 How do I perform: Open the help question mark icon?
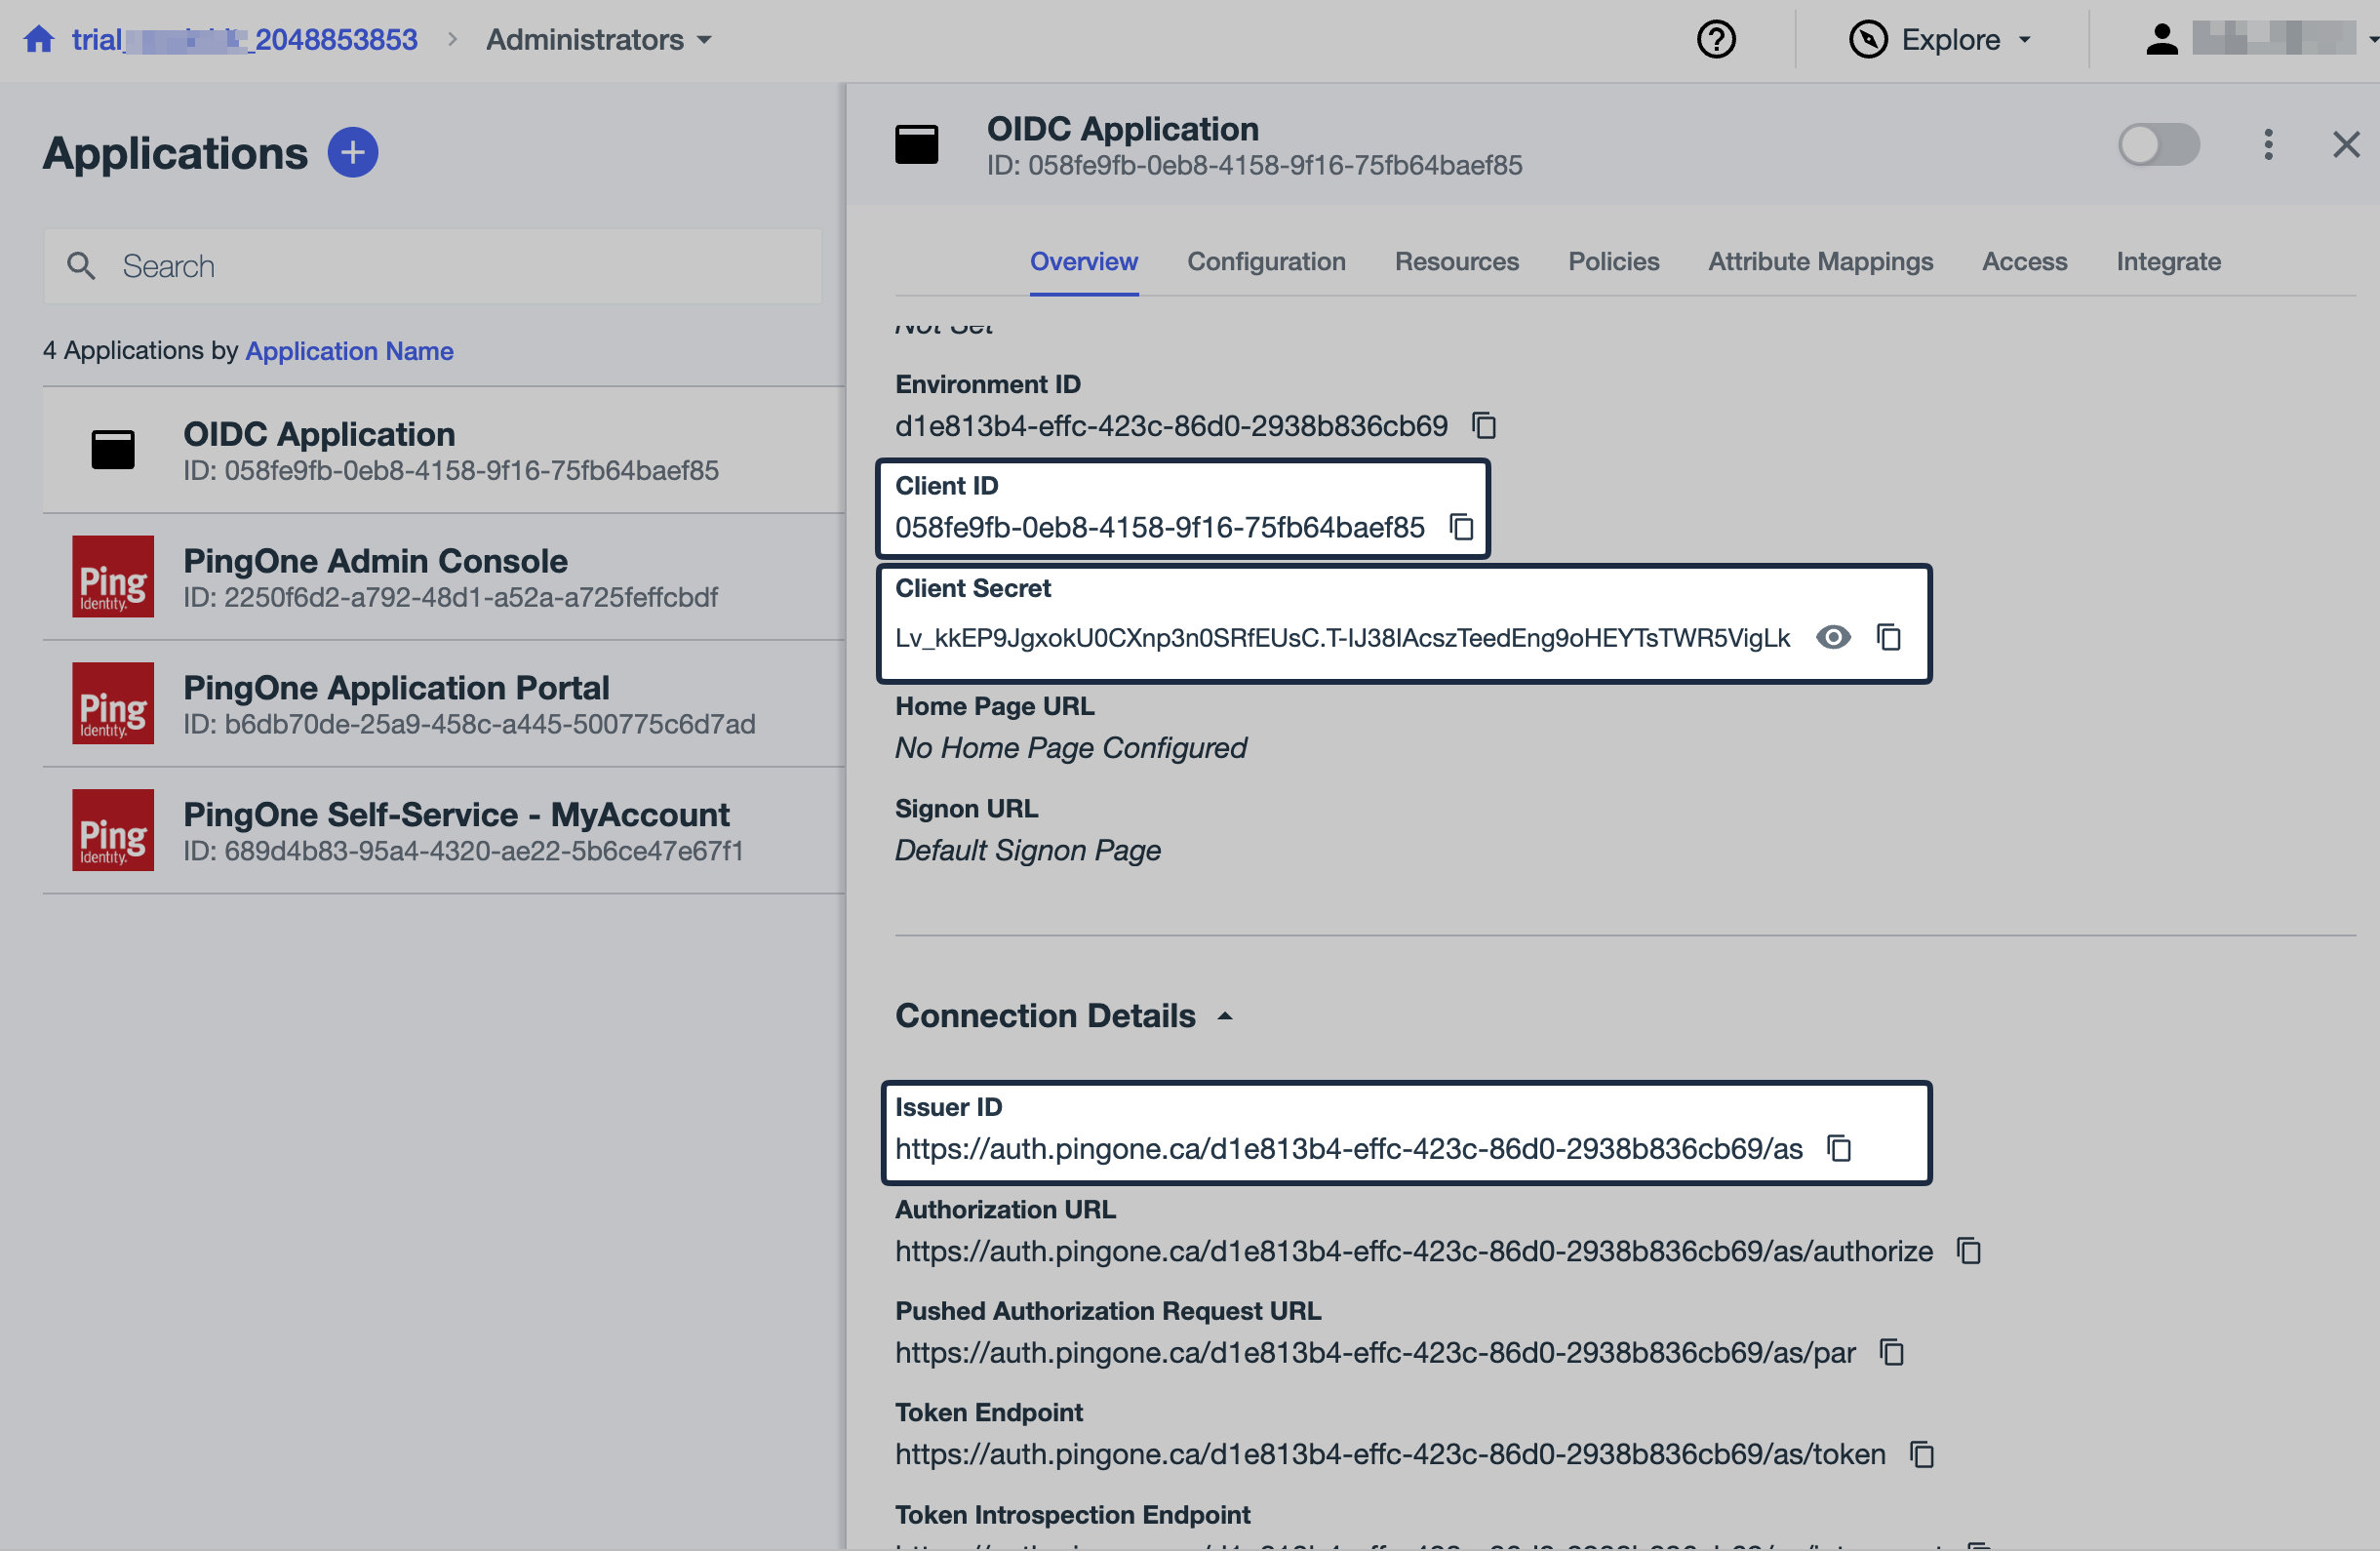click(1716, 39)
